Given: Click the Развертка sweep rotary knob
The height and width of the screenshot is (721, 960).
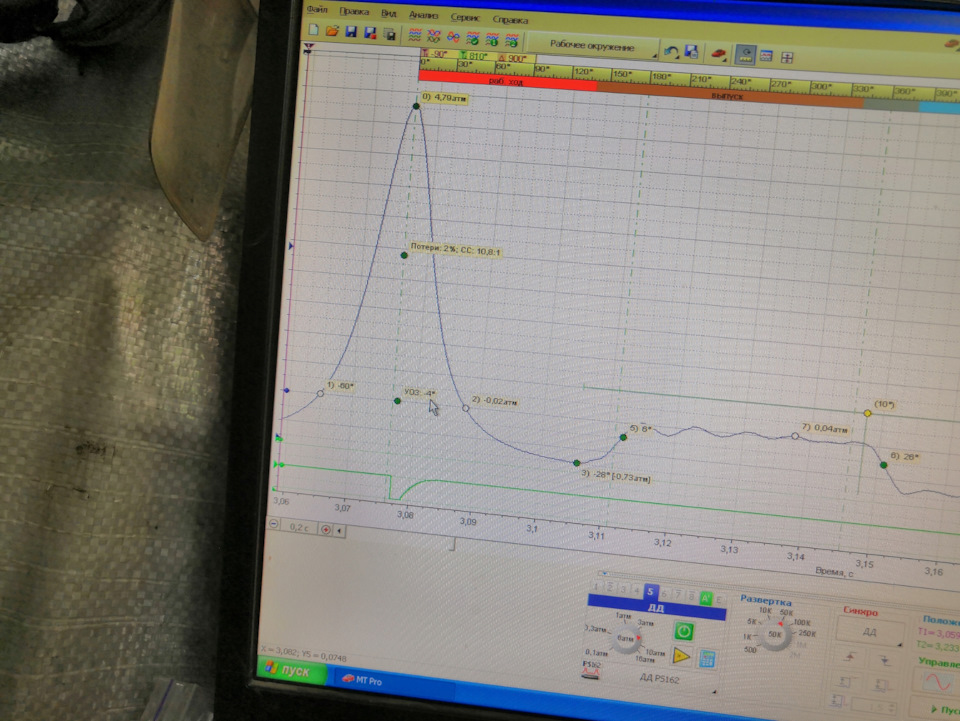Looking at the screenshot, I should (x=774, y=635).
